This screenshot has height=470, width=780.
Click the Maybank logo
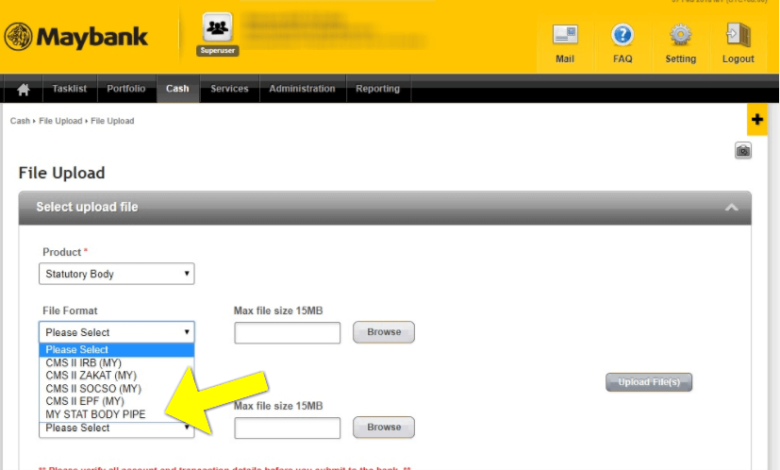pos(76,37)
